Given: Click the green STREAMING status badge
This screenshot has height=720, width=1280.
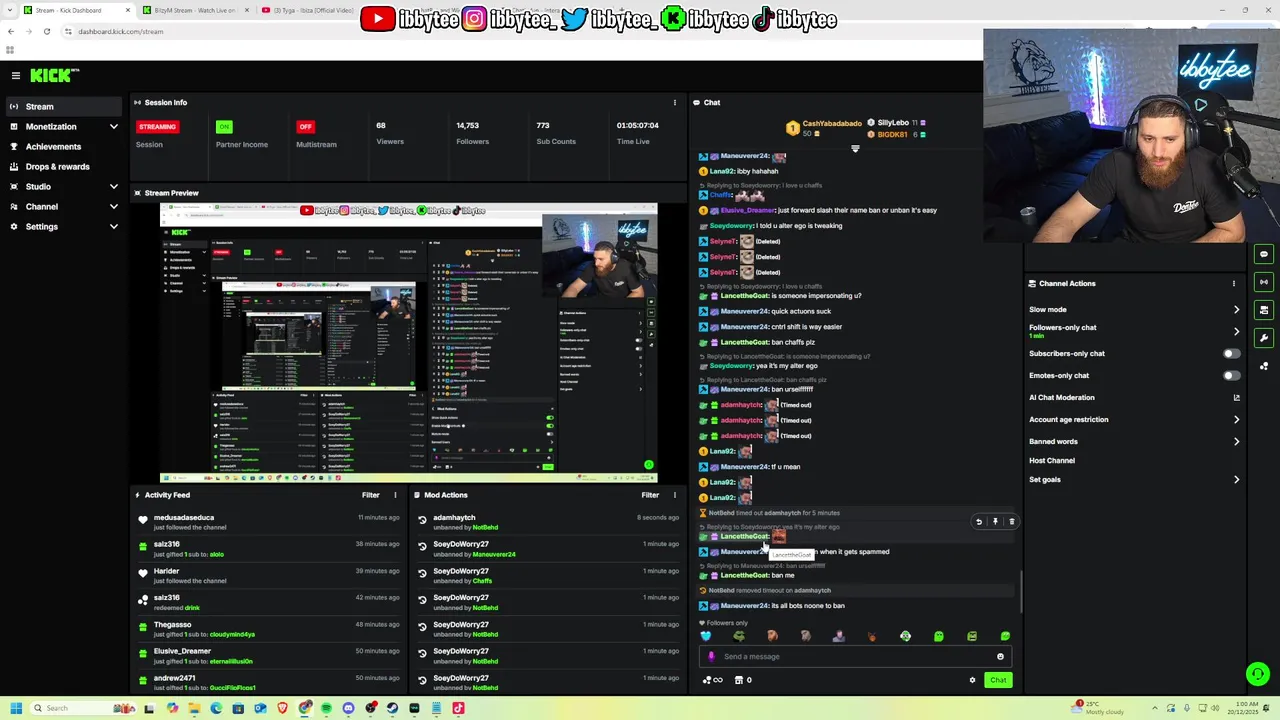Looking at the screenshot, I should click(x=157, y=127).
